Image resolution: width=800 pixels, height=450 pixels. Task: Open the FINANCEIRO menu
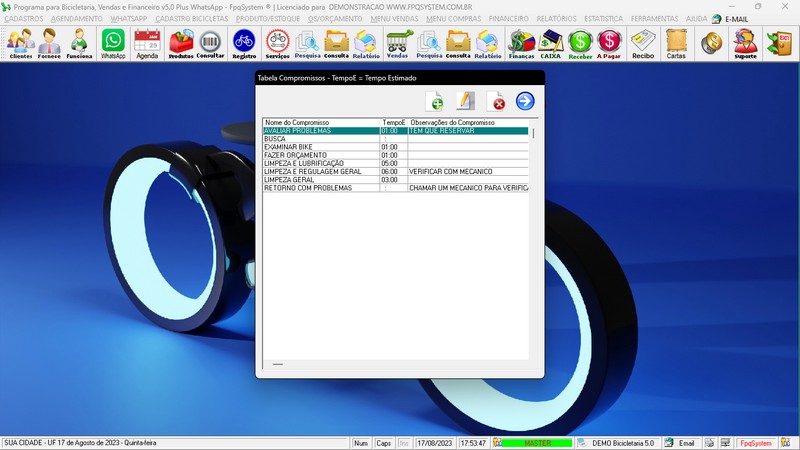coord(509,19)
